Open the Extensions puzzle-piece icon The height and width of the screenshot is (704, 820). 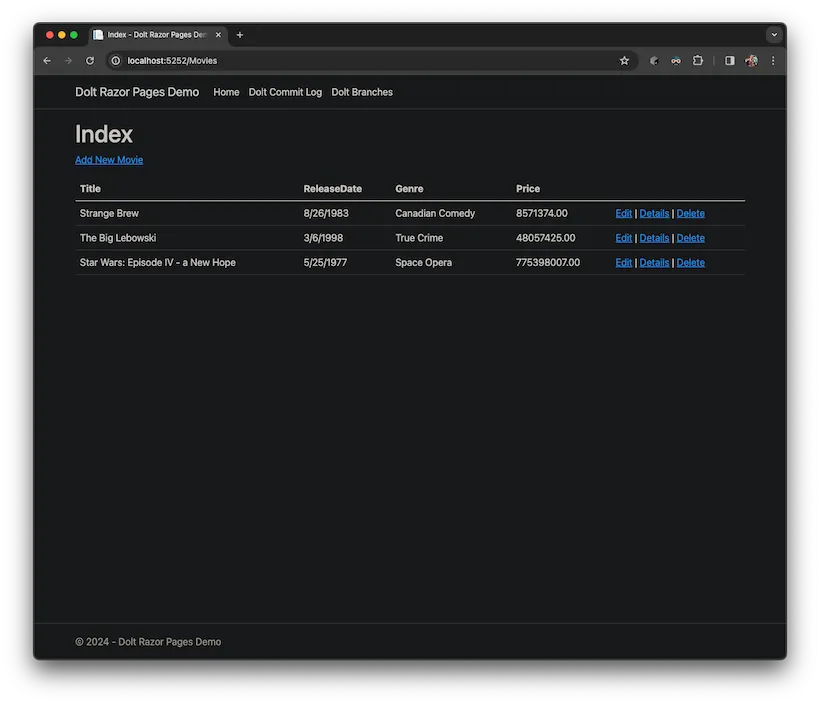pos(698,61)
